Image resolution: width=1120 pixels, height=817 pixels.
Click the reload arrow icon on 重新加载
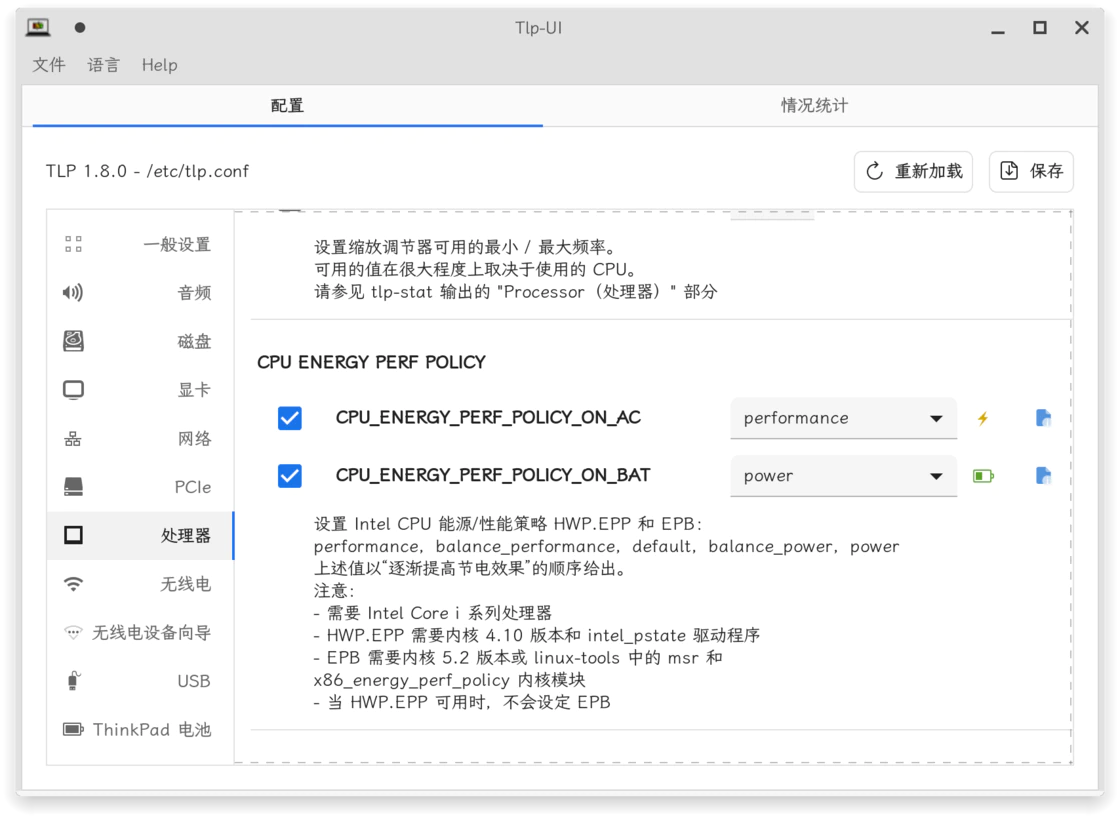(x=874, y=171)
